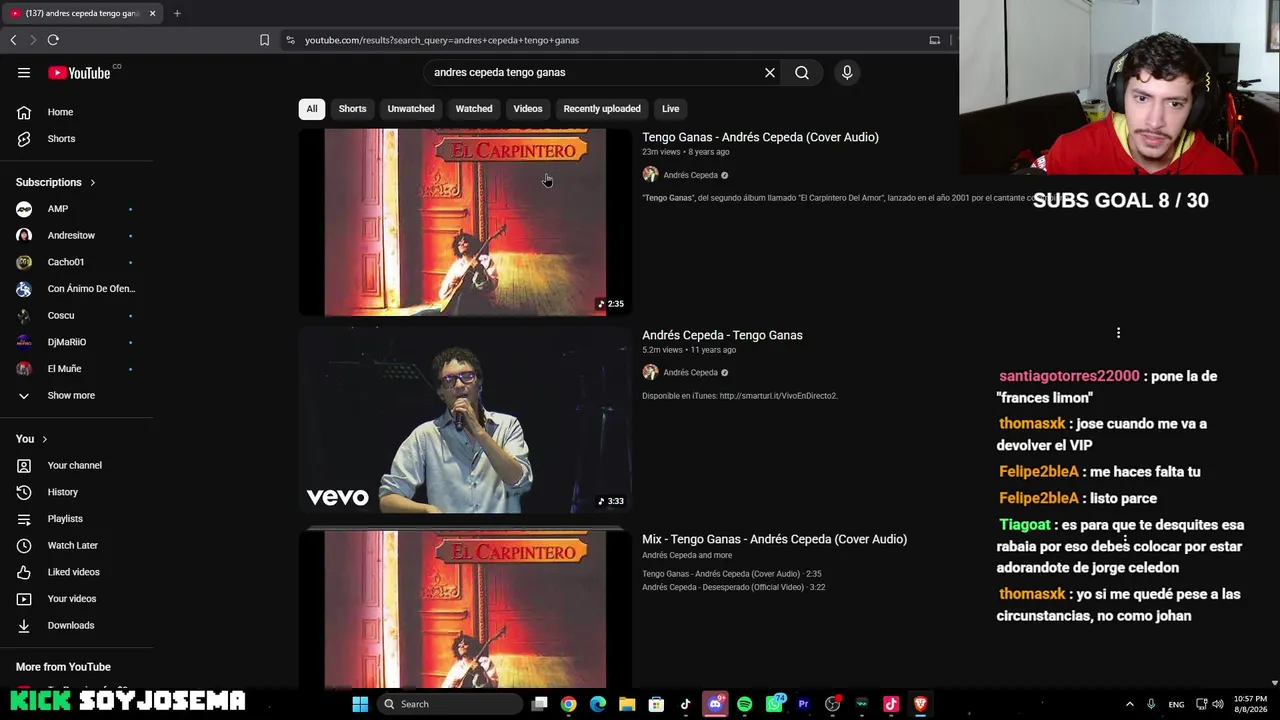Play the Tengo Ganas Cover Audio thumbnail
The width and height of the screenshot is (1280, 720).
[x=465, y=222]
